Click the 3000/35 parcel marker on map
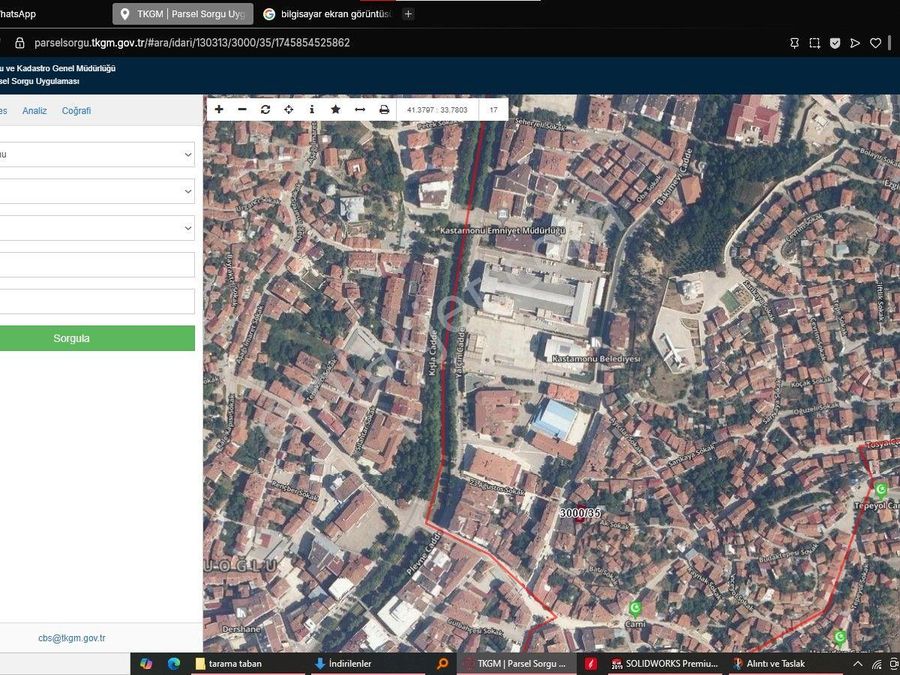Viewport: 900px width, 675px height. (x=580, y=513)
